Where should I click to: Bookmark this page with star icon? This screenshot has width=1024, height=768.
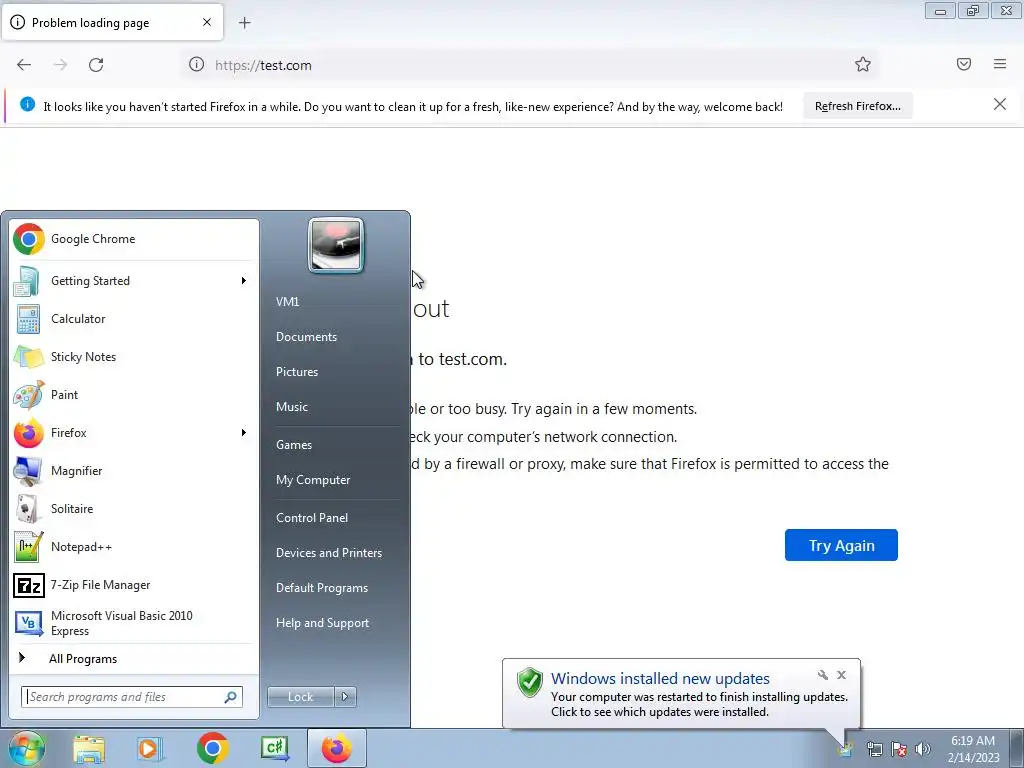tap(863, 64)
